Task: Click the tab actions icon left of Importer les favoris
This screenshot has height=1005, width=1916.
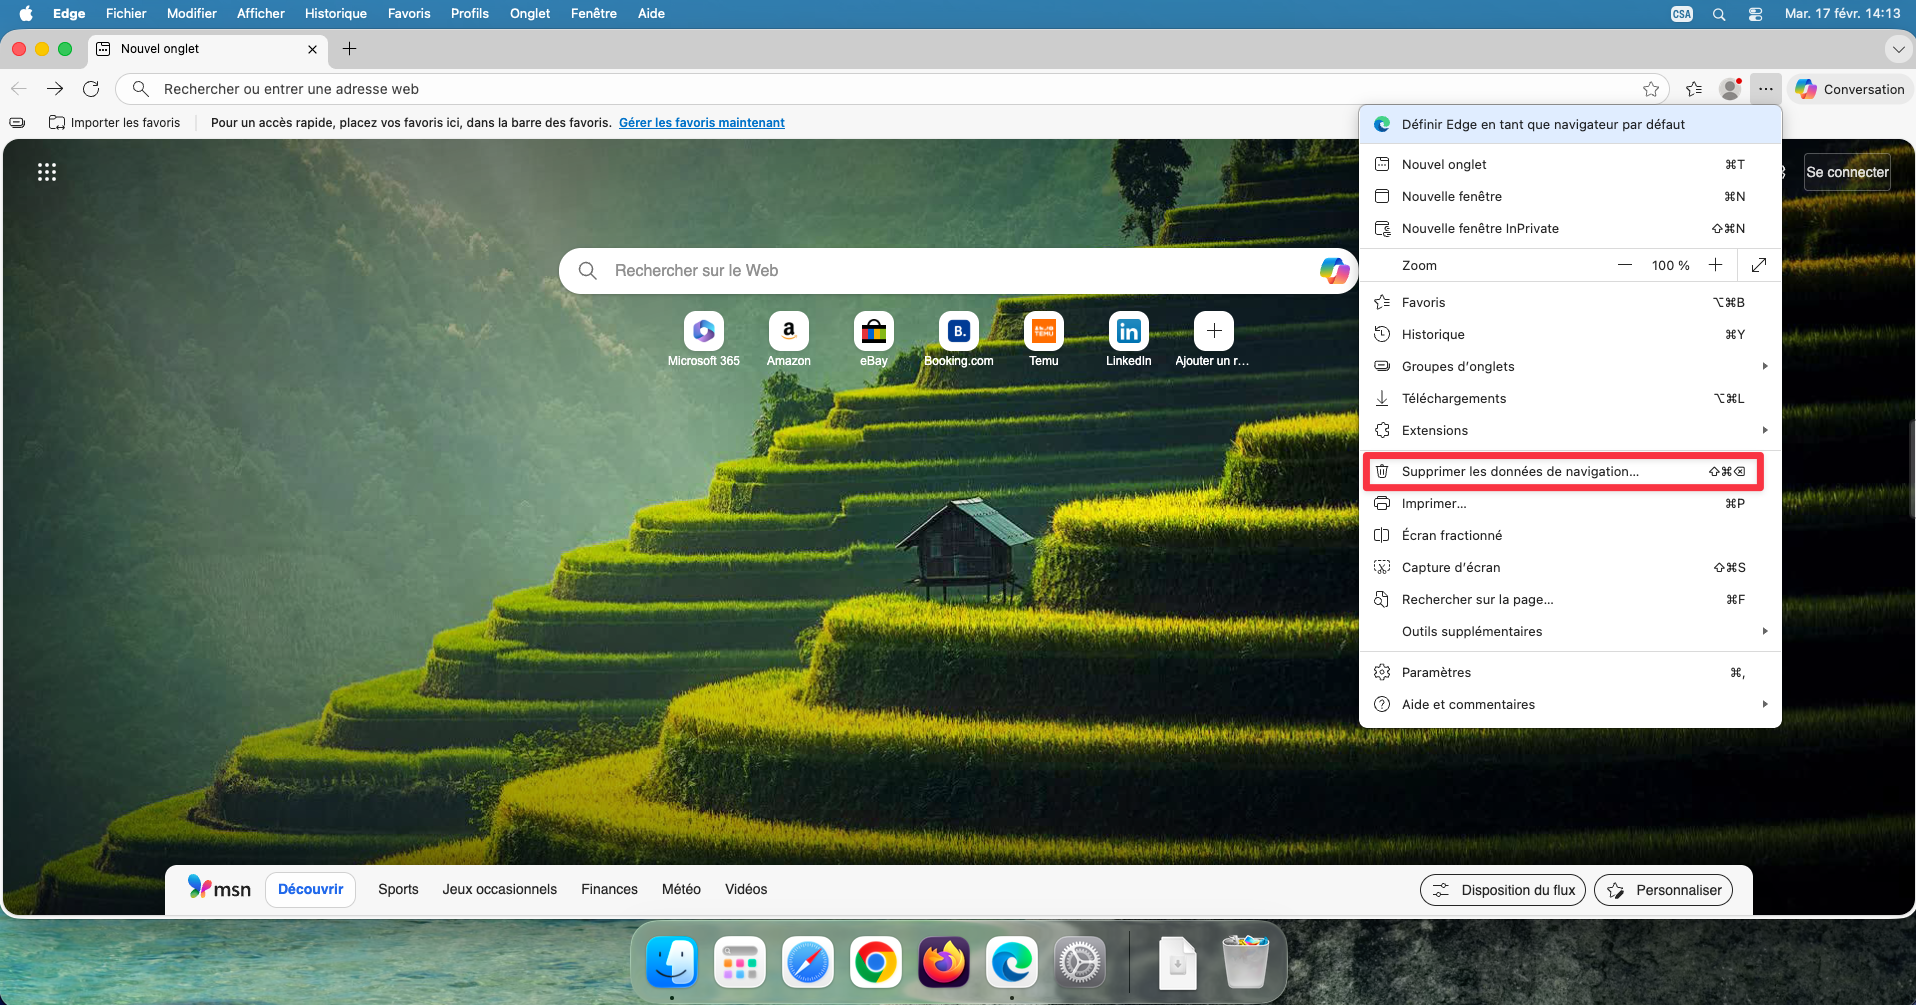Action: click(17, 123)
